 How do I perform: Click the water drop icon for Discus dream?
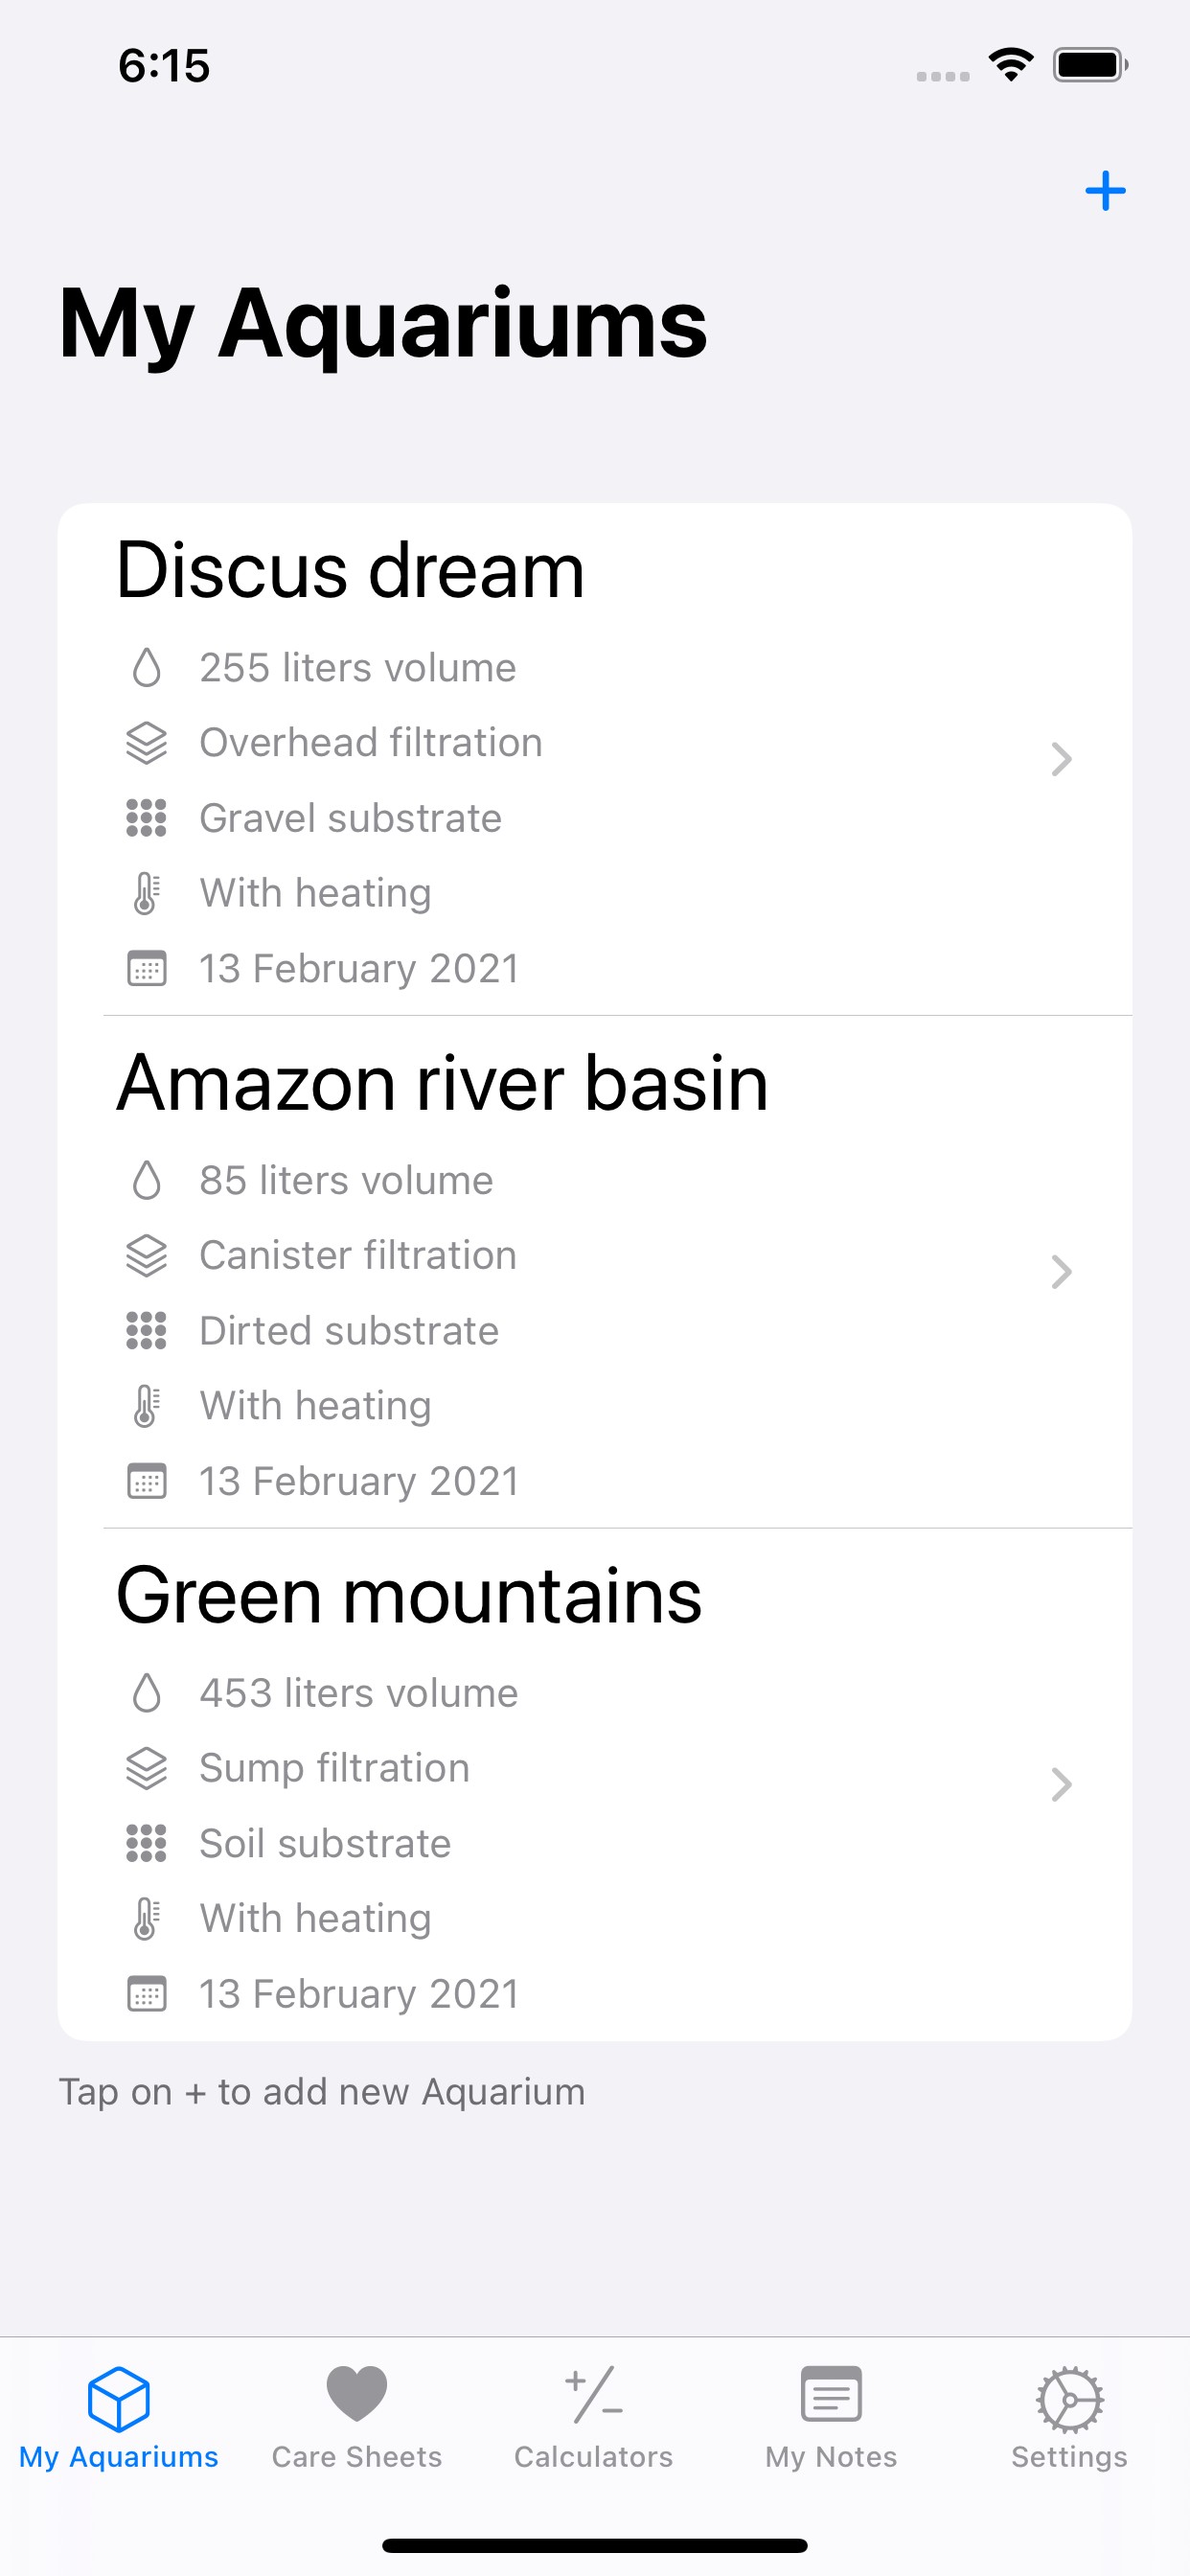click(x=146, y=668)
